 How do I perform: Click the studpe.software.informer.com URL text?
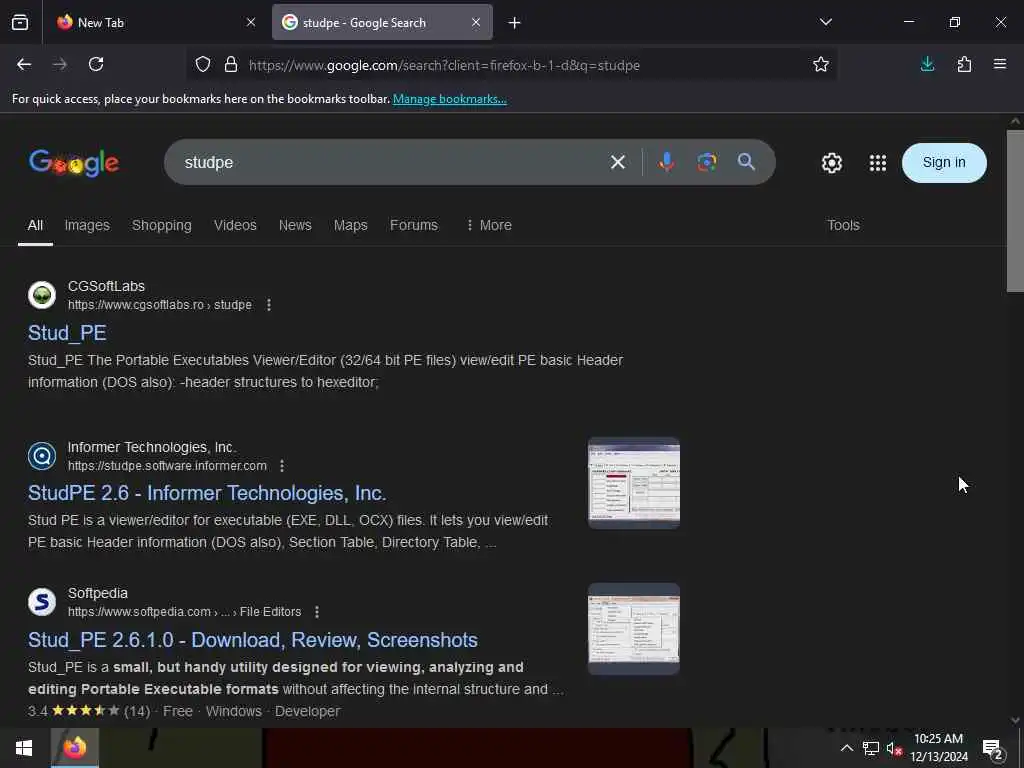click(x=167, y=466)
